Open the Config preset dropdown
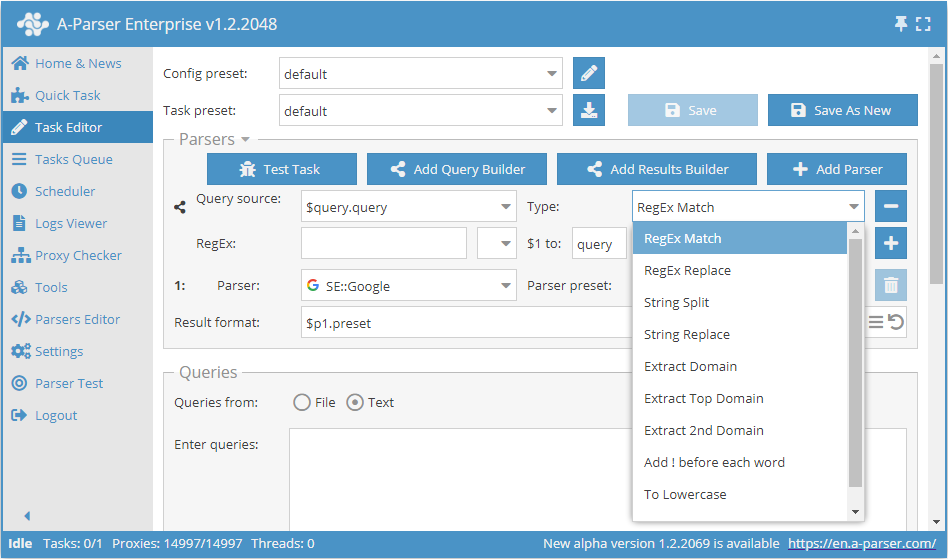The image size is (948, 559). coord(420,74)
